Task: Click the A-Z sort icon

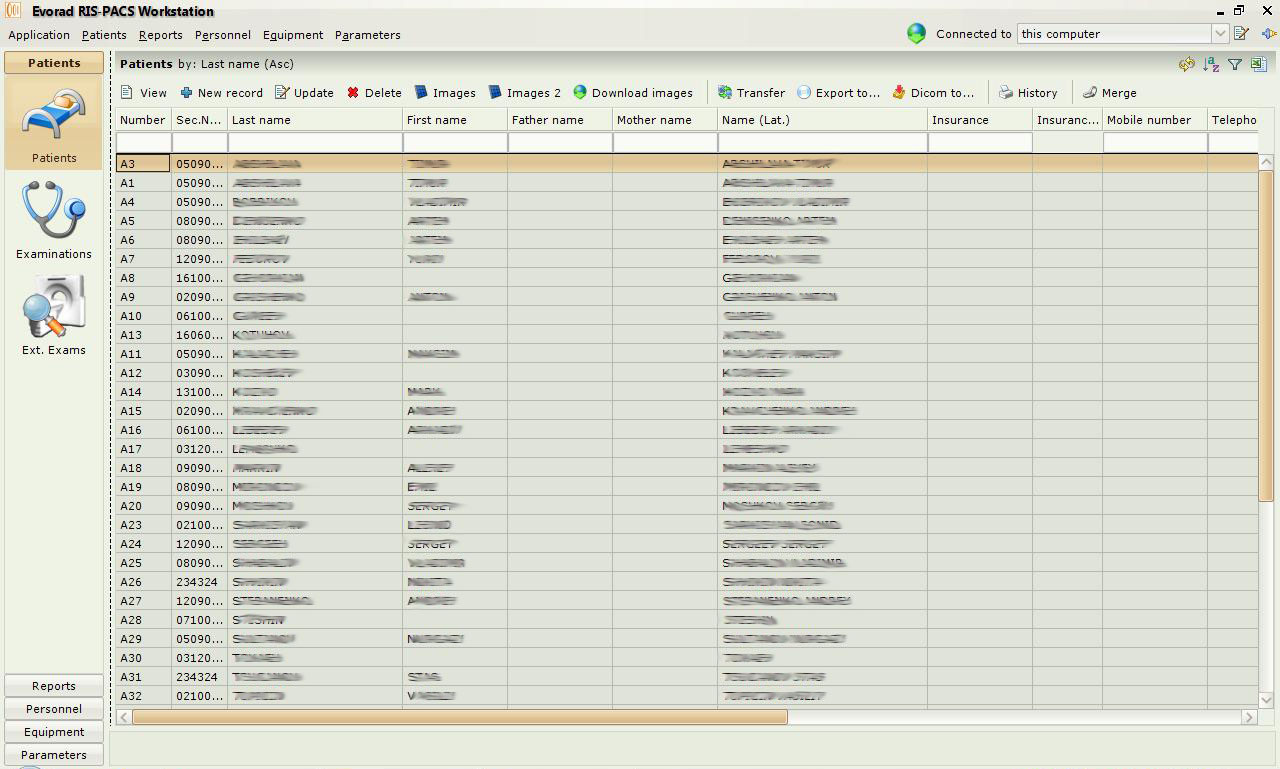Action: click(1211, 65)
